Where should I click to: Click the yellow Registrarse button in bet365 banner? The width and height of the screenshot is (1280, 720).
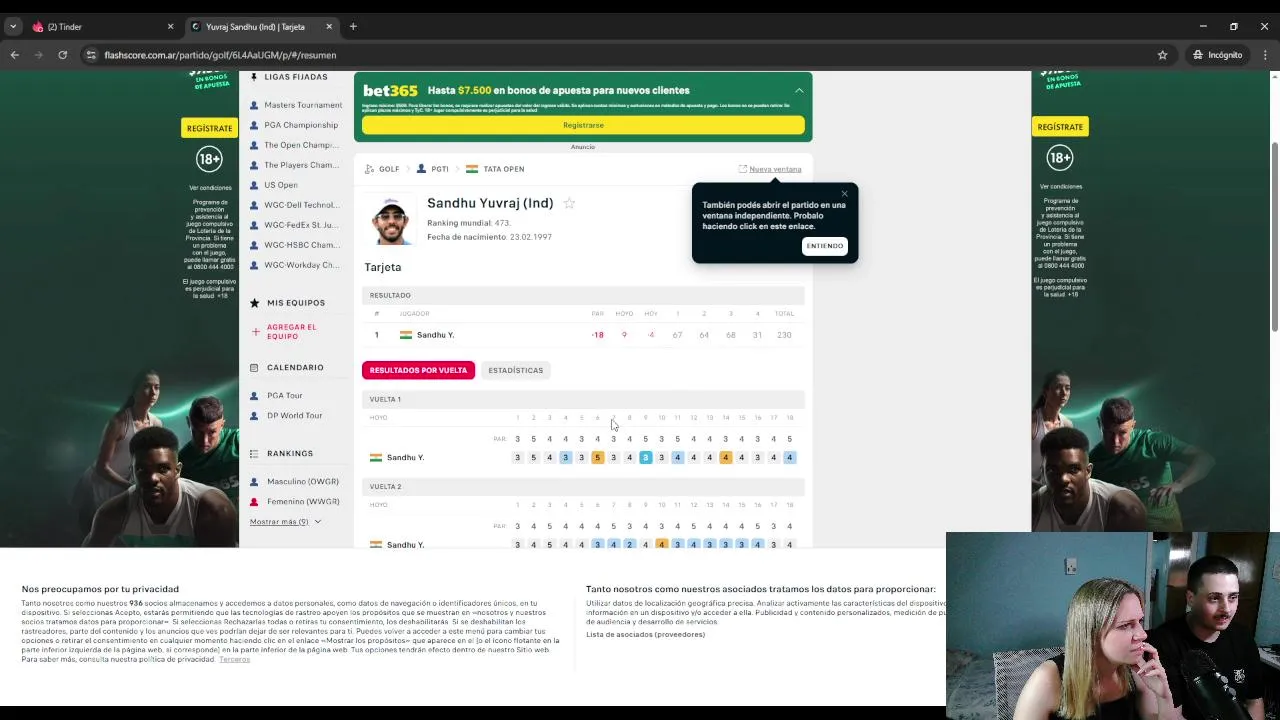click(x=583, y=125)
